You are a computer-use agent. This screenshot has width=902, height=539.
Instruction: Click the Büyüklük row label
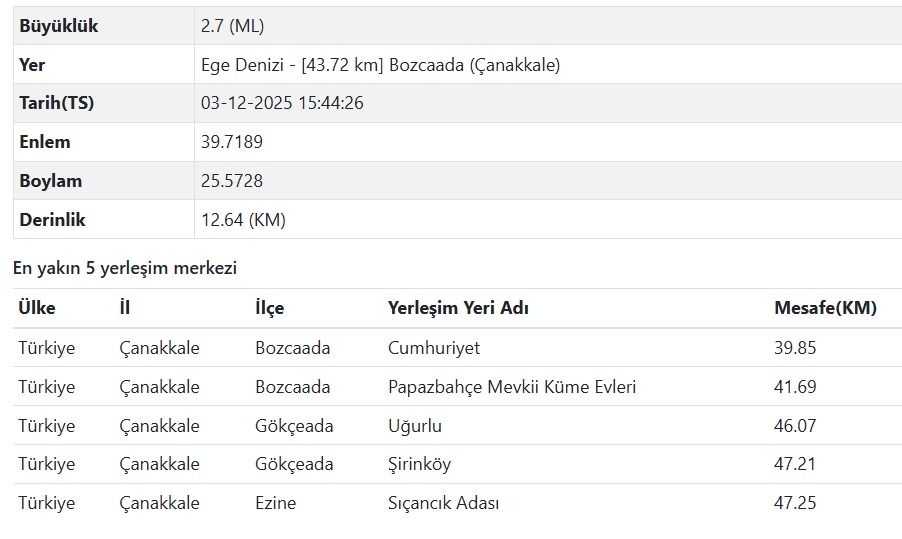[59, 27]
